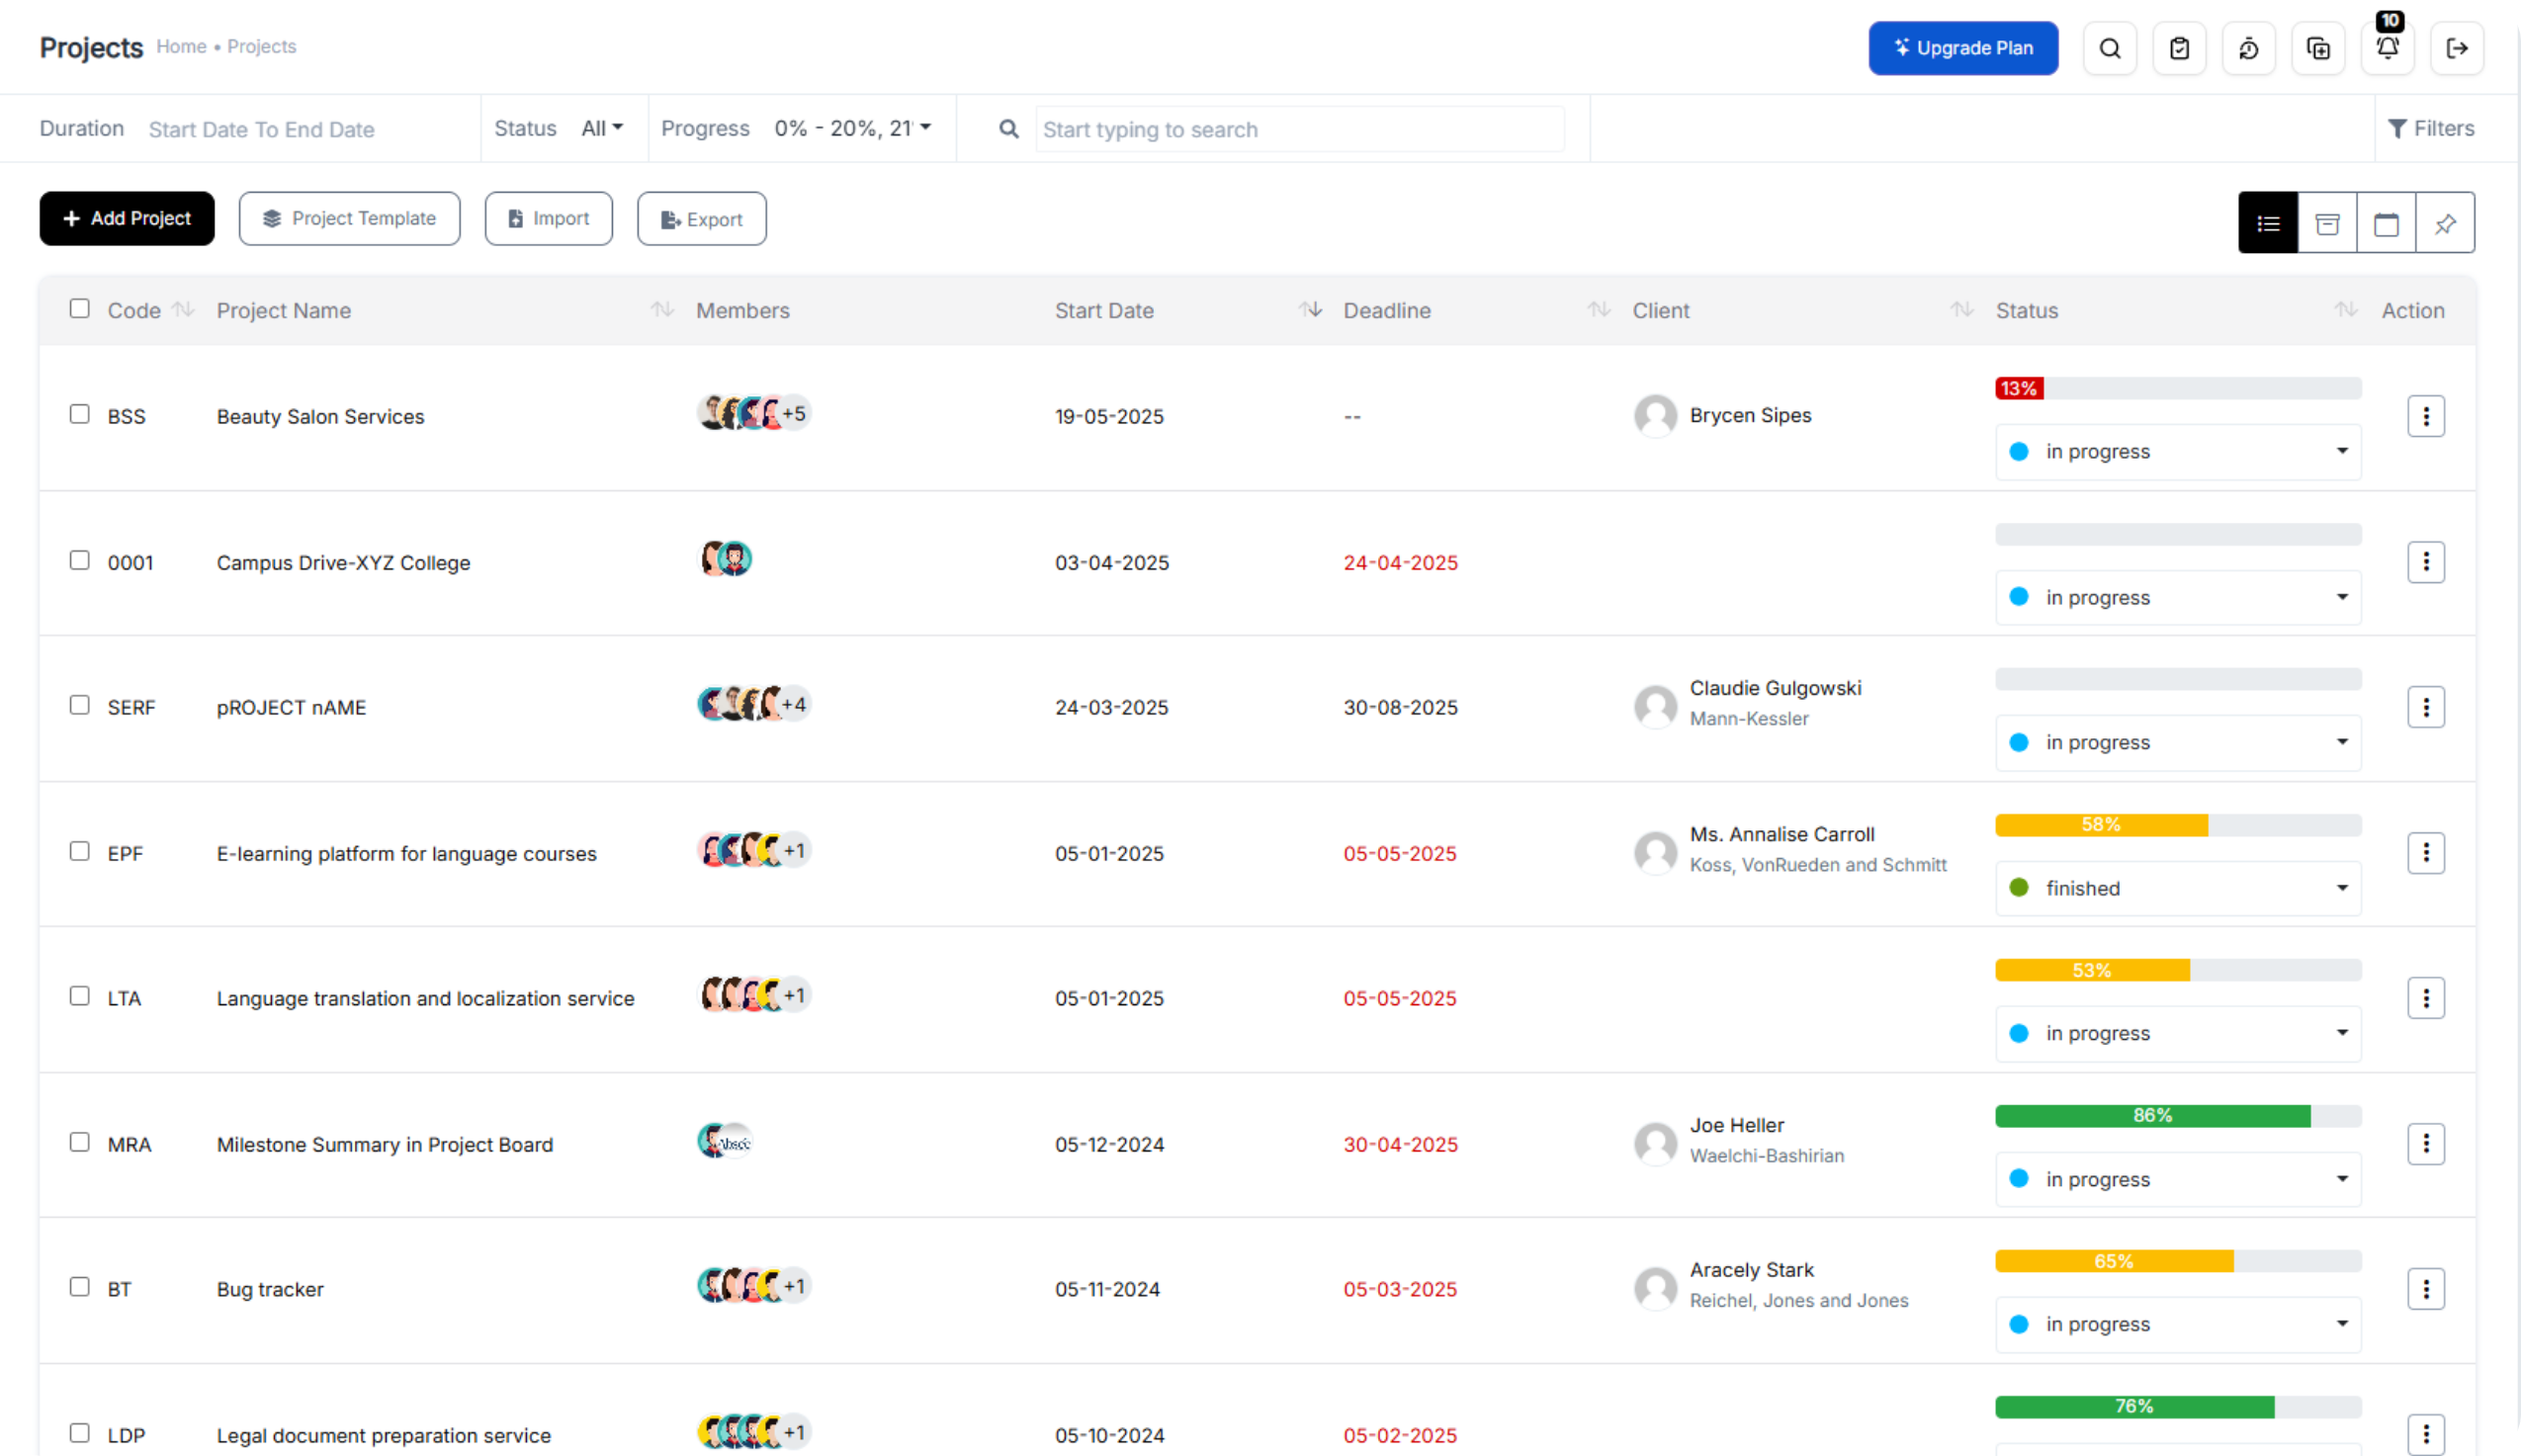Click the Add Project button

click(x=127, y=218)
